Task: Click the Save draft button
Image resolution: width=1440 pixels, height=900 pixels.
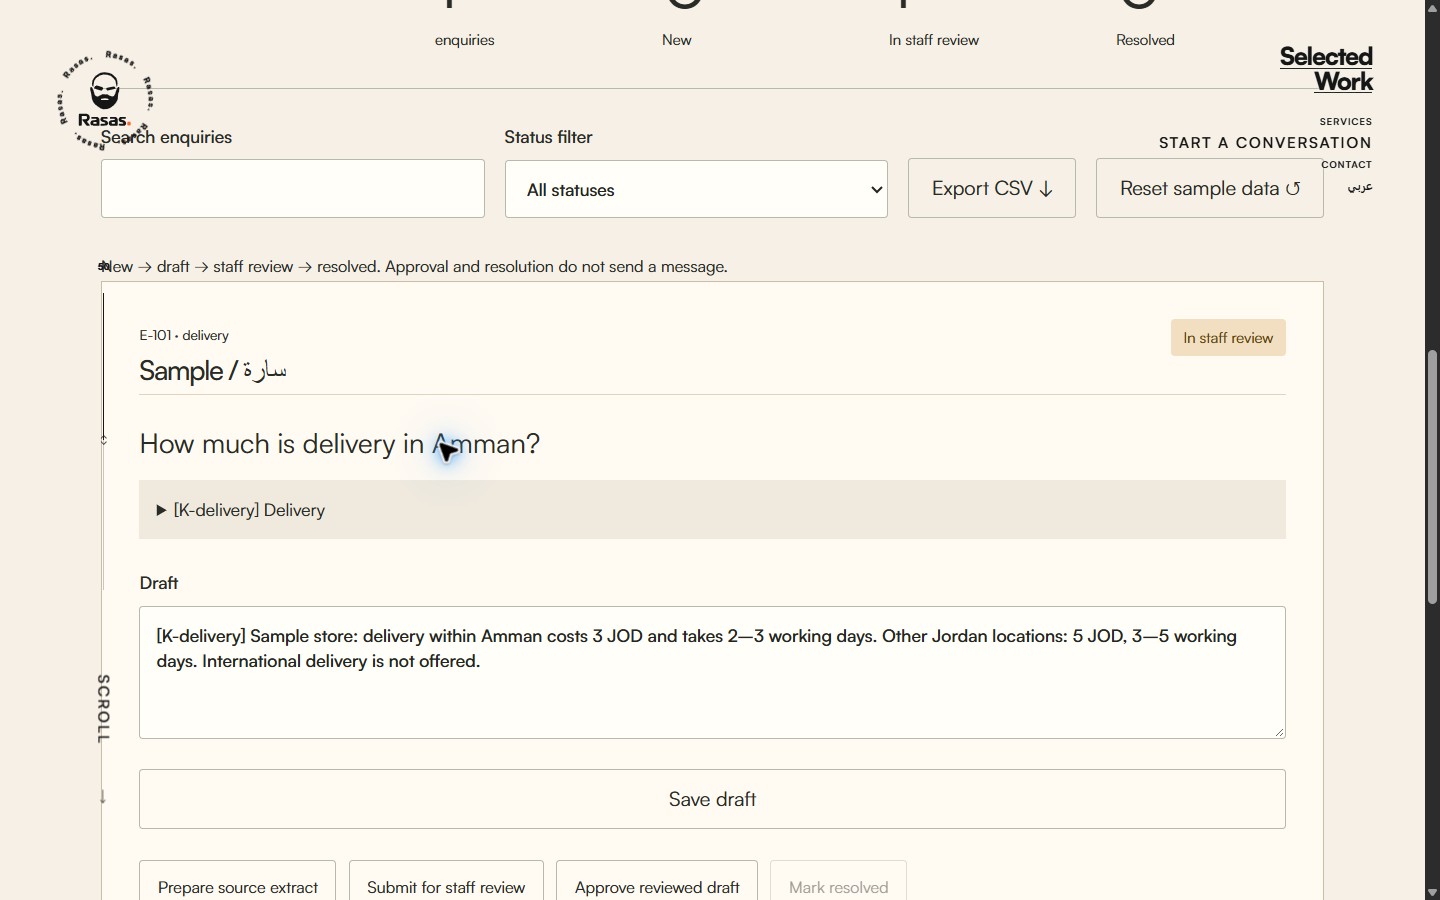Action: 712,799
